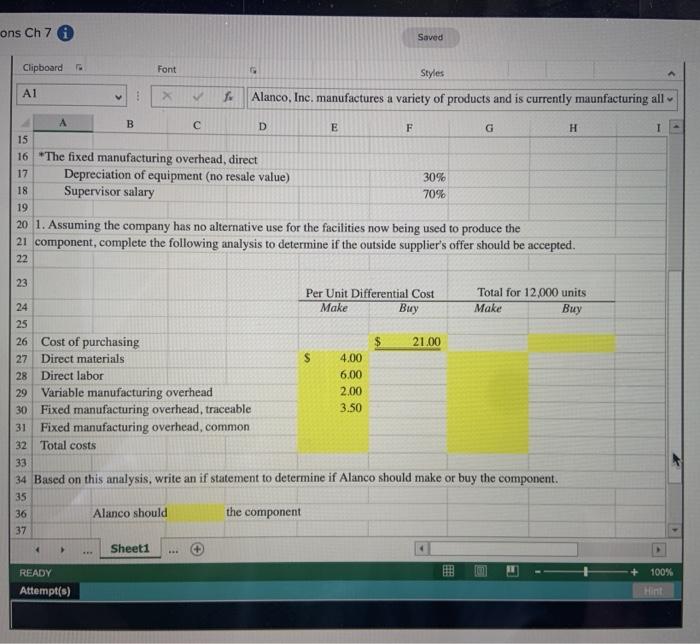Click the Total costs row label

click(x=68, y=445)
